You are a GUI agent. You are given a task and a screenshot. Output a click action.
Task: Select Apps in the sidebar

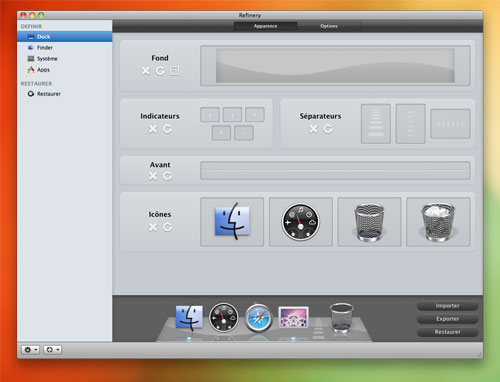65,70
